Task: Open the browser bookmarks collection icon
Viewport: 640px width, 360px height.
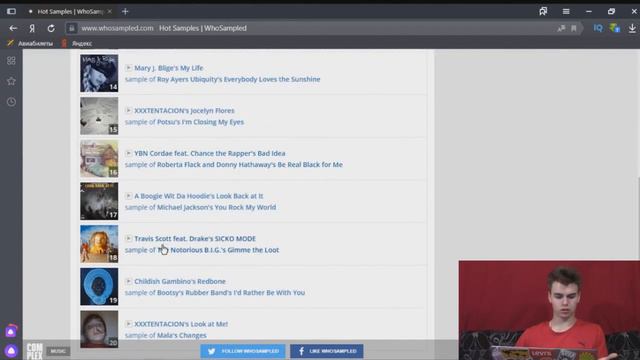Action: [543, 11]
